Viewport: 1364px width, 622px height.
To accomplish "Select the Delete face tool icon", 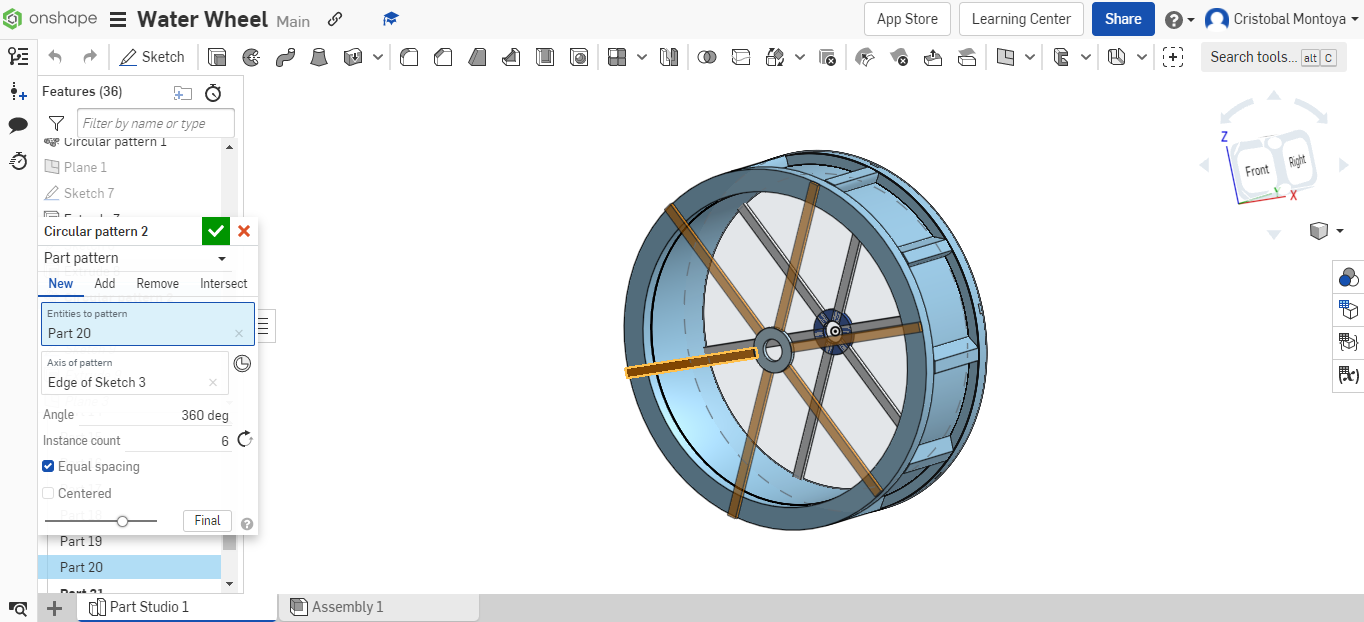I will (x=899, y=57).
